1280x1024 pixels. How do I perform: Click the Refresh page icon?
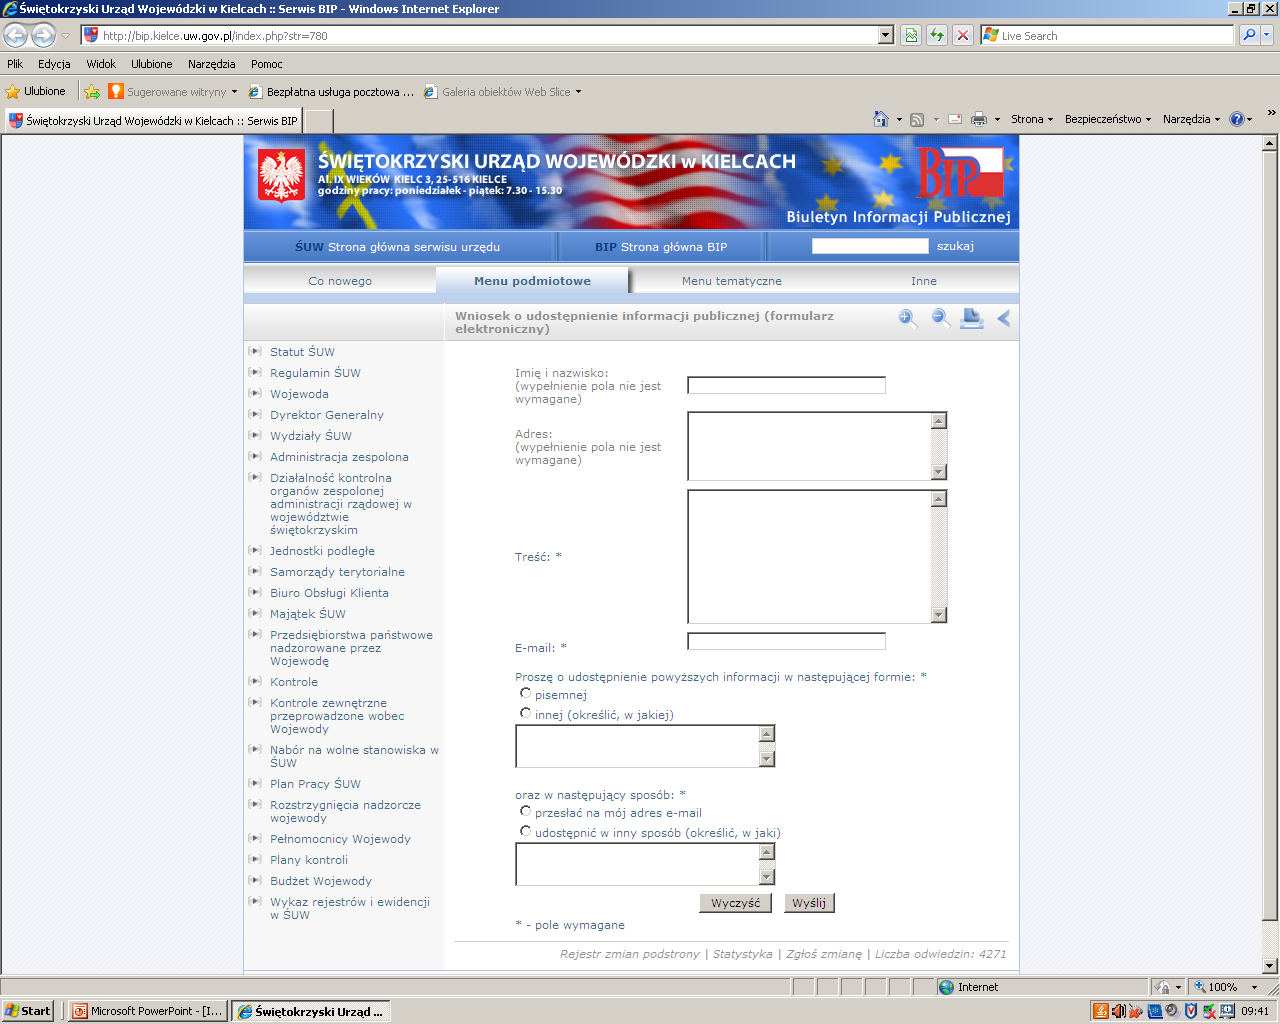click(937, 35)
